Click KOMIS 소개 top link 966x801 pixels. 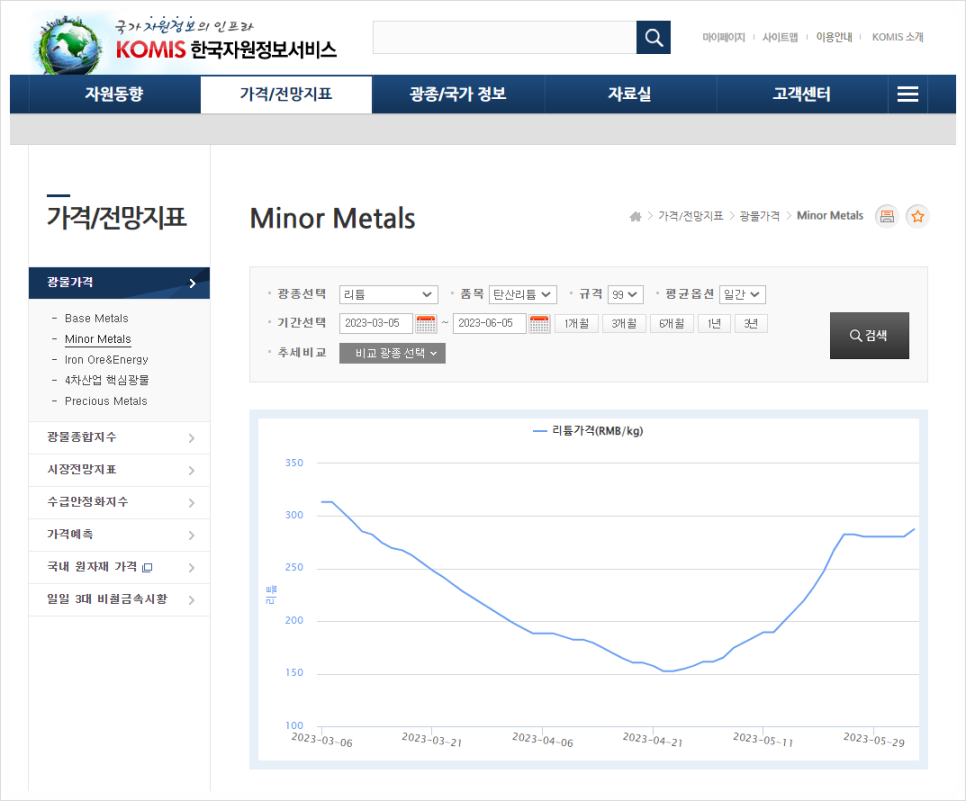[898, 38]
